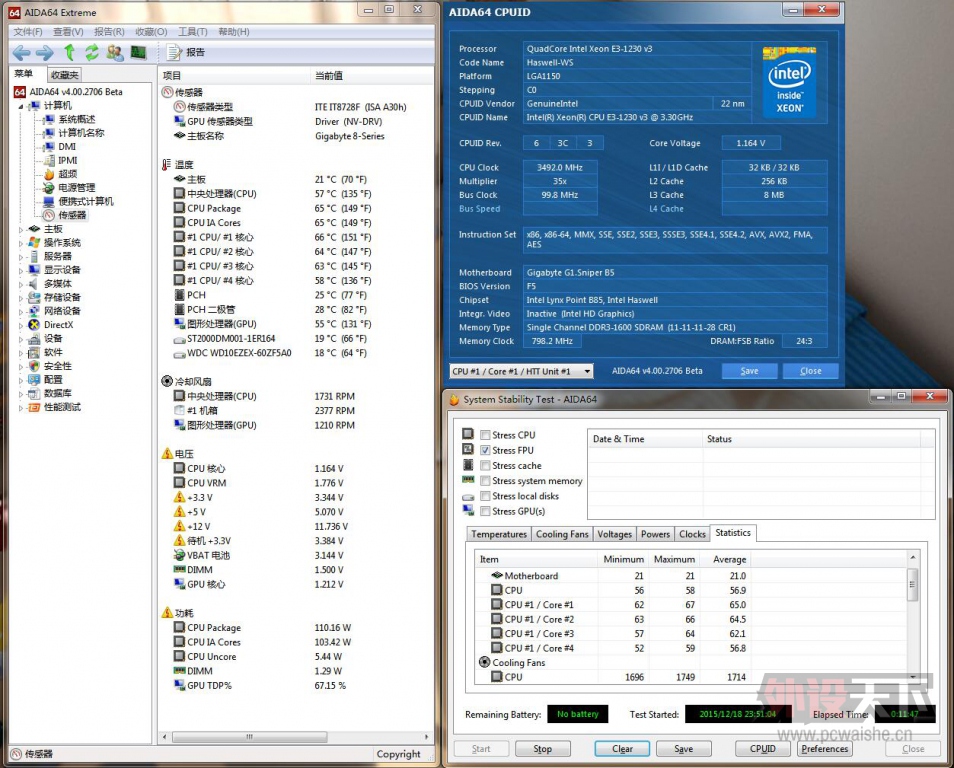Expand the 存储设备 tree node

[21, 298]
